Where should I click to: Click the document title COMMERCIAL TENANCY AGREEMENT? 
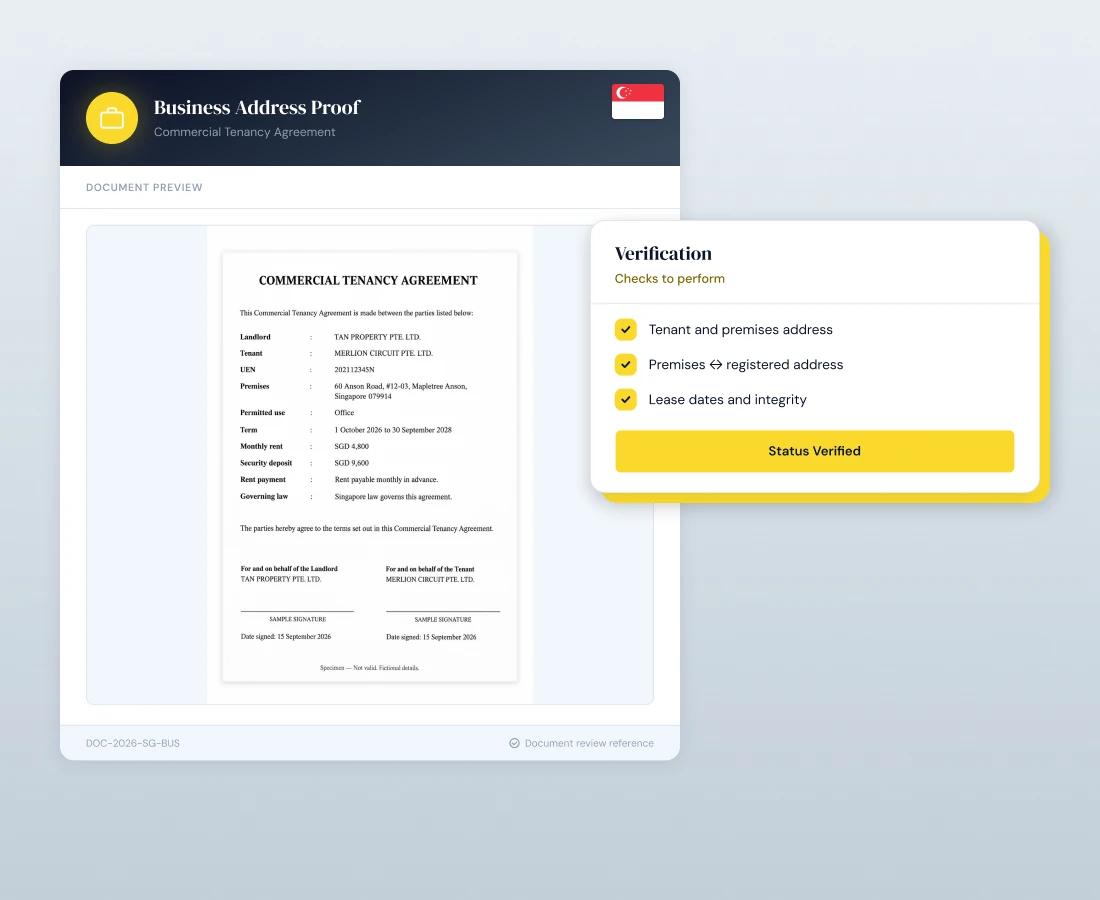pyautogui.click(x=368, y=281)
